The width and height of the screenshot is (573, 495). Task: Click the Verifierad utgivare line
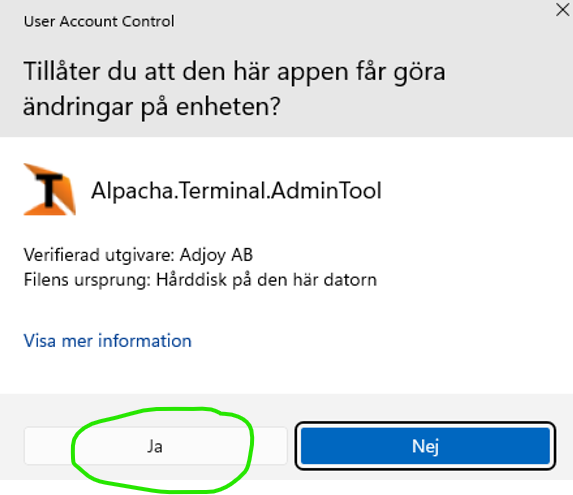tap(138, 255)
